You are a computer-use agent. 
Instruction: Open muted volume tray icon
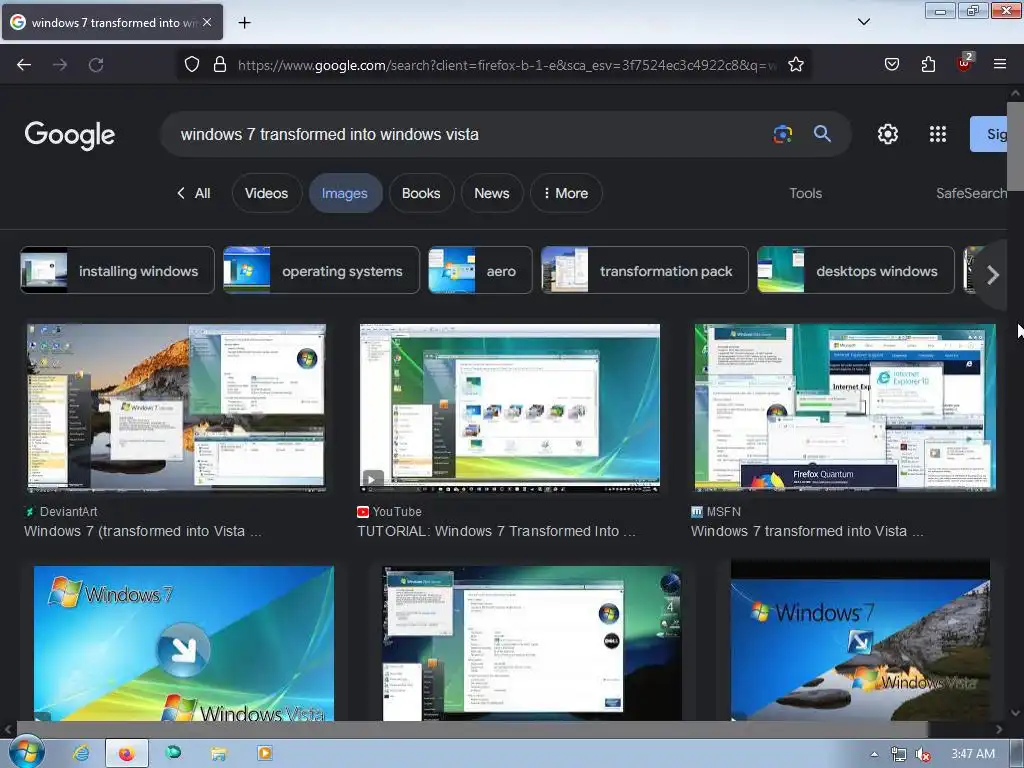923,754
